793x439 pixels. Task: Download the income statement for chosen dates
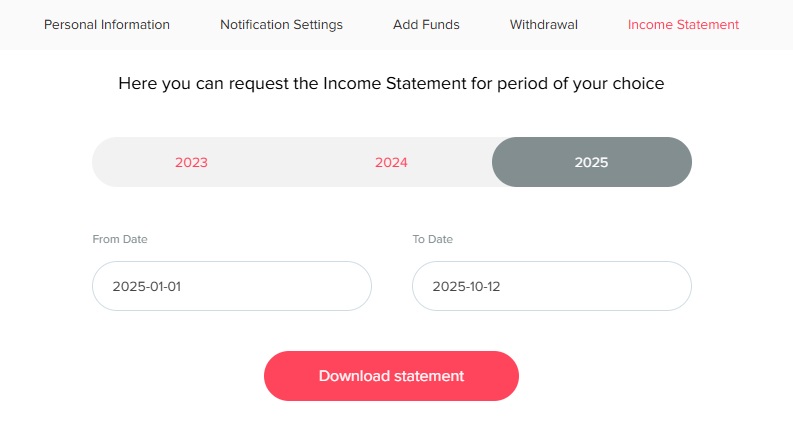[x=391, y=376]
